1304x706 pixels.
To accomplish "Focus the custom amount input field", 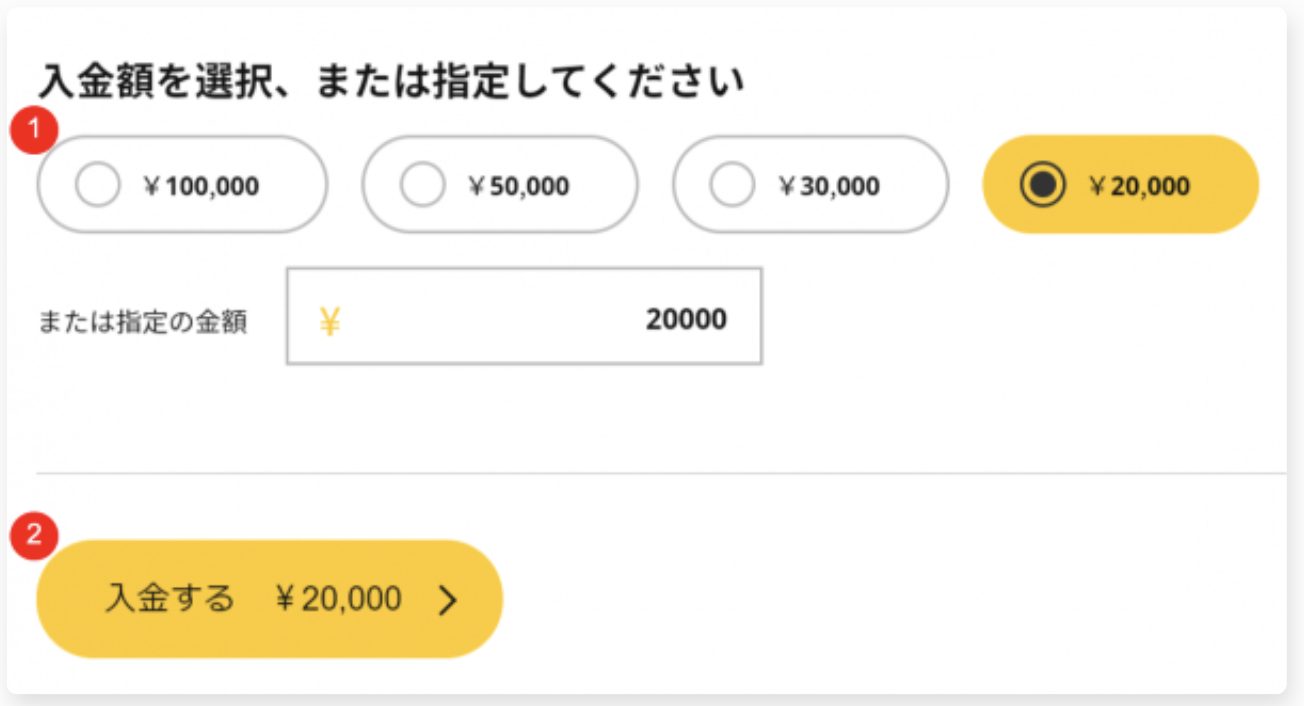I will (x=500, y=317).
